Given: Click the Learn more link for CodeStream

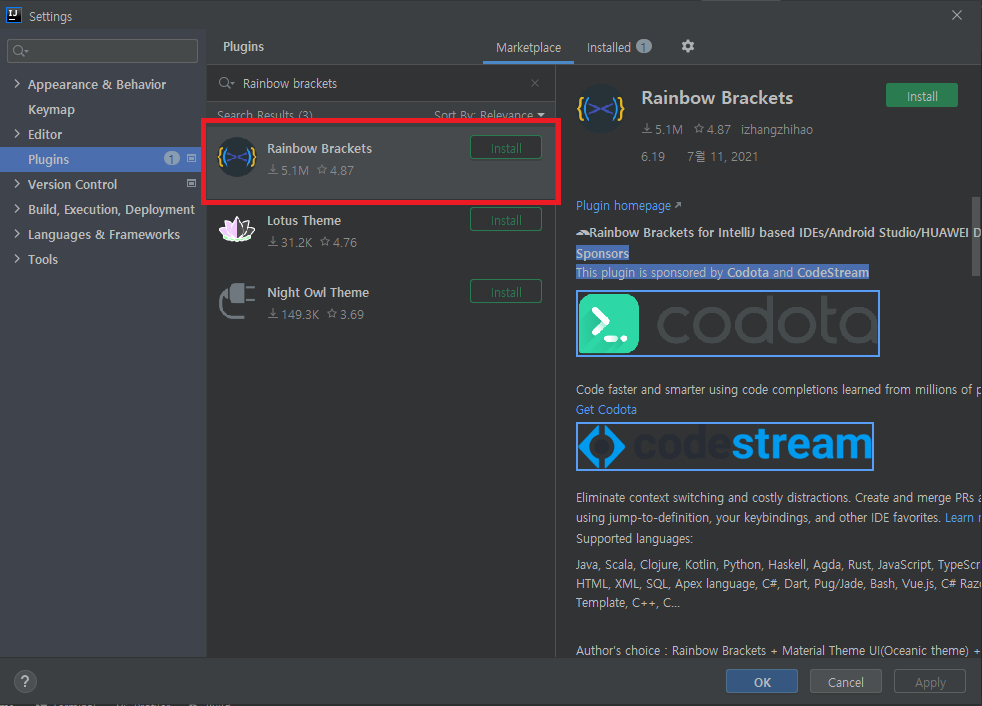Looking at the screenshot, I should tap(963, 517).
